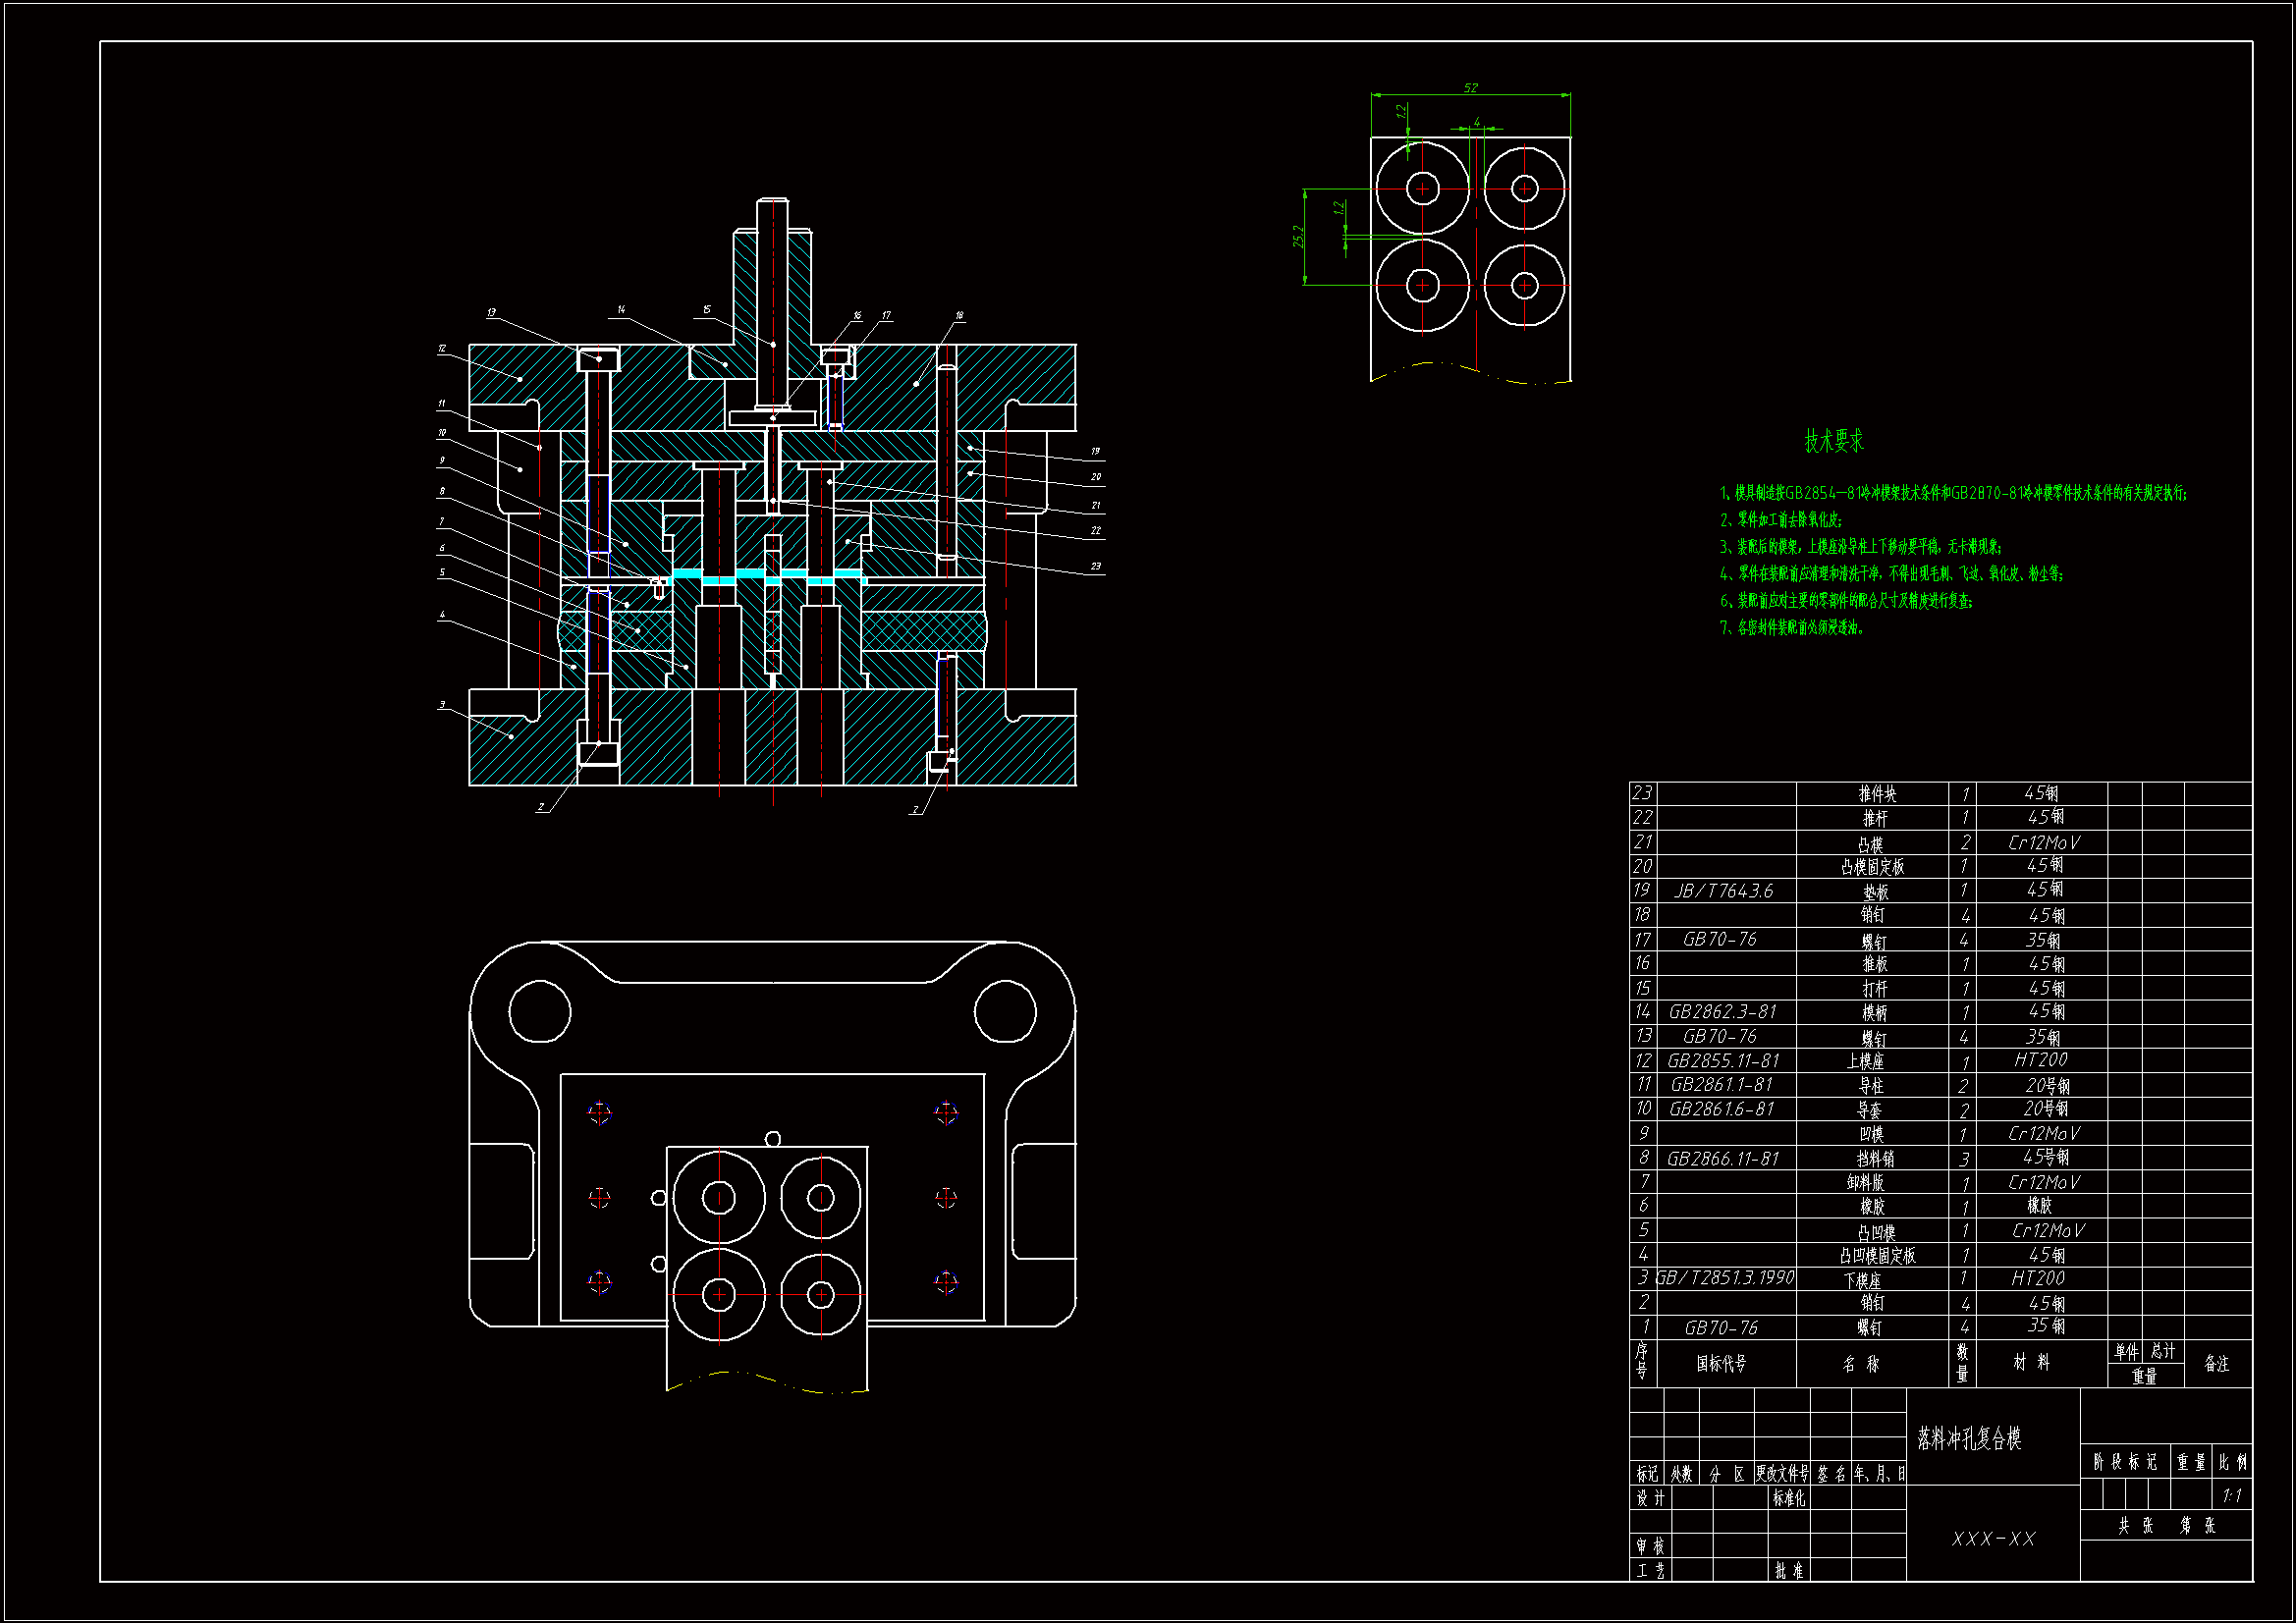Click the 1:1 scale value in title block
This screenshot has height=1623, width=2296.
(x=2231, y=1496)
